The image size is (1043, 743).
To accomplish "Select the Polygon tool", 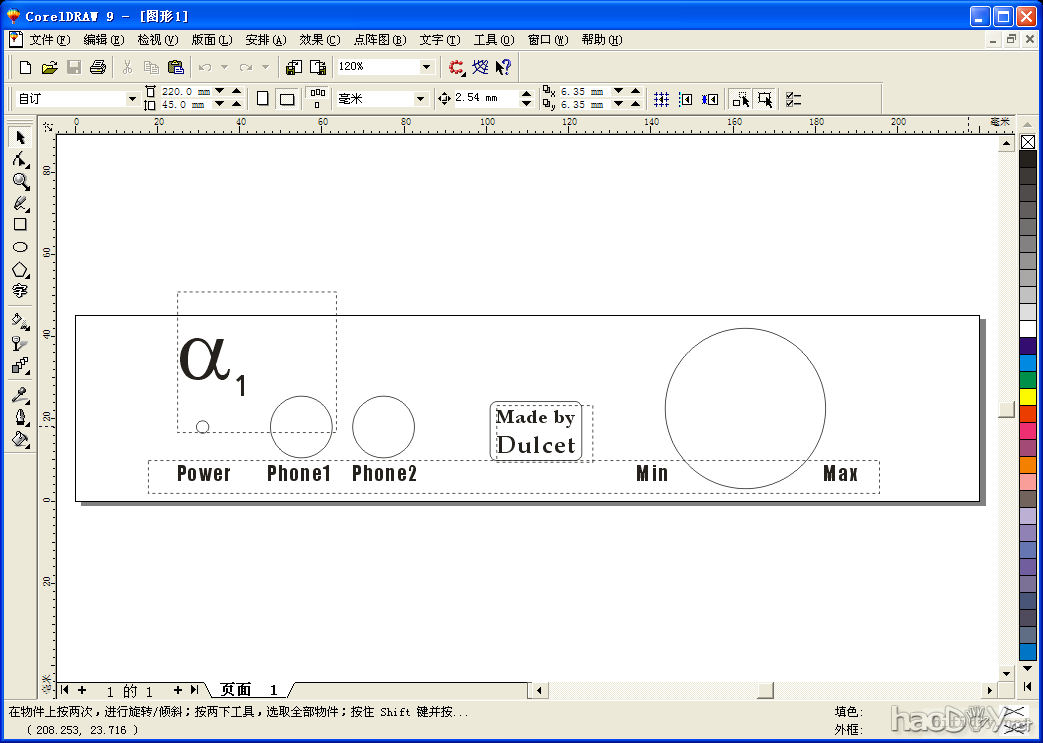I will click(x=20, y=269).
